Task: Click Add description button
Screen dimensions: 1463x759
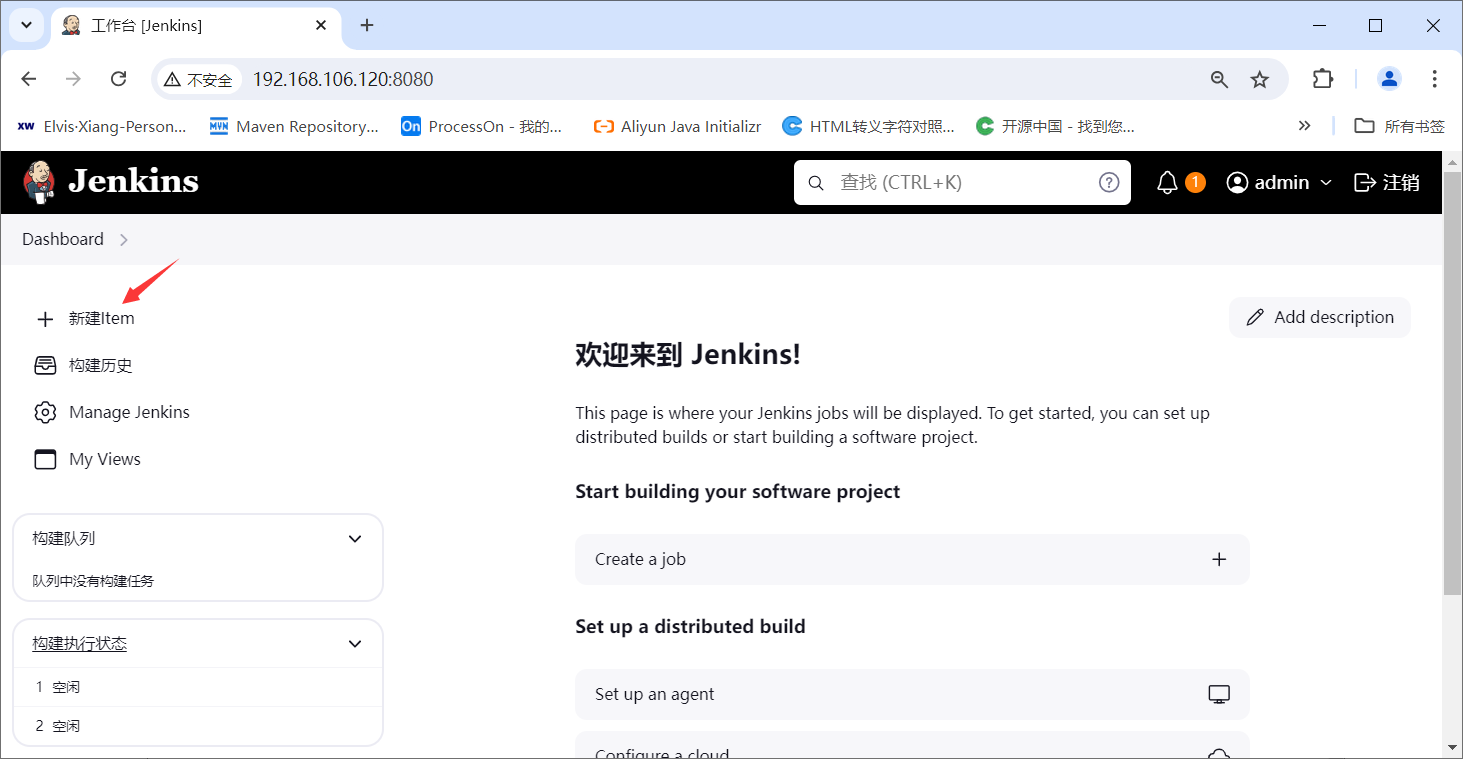Action: 1320,317
